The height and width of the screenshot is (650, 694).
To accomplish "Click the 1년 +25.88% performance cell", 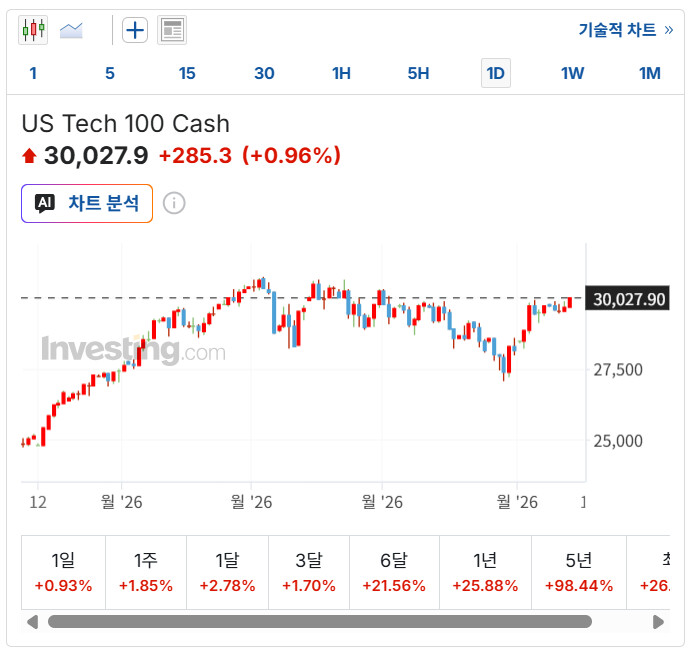I will point(485,572).
